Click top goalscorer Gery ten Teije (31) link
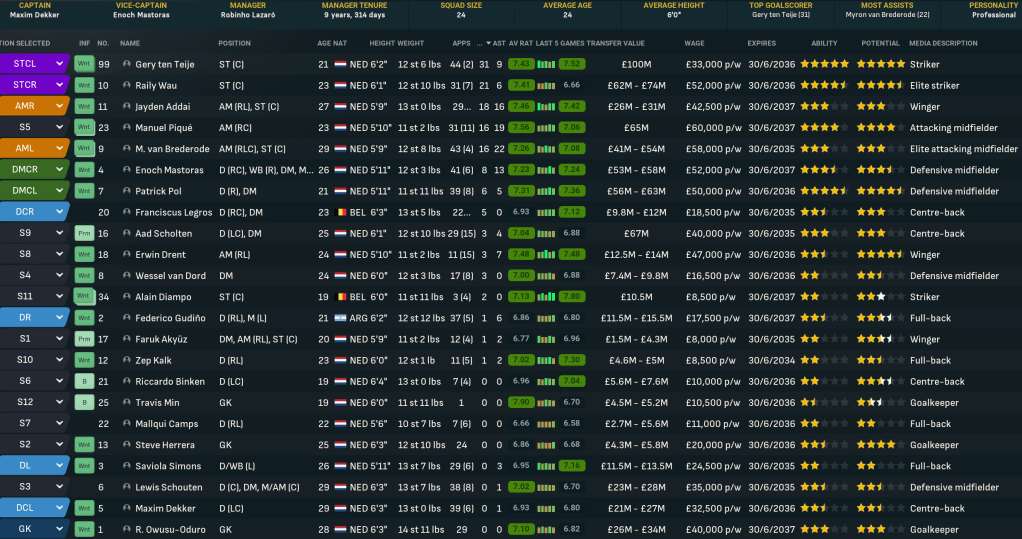Image resolution: width=1022 pixels, height=539 pixels. point(780,15)
